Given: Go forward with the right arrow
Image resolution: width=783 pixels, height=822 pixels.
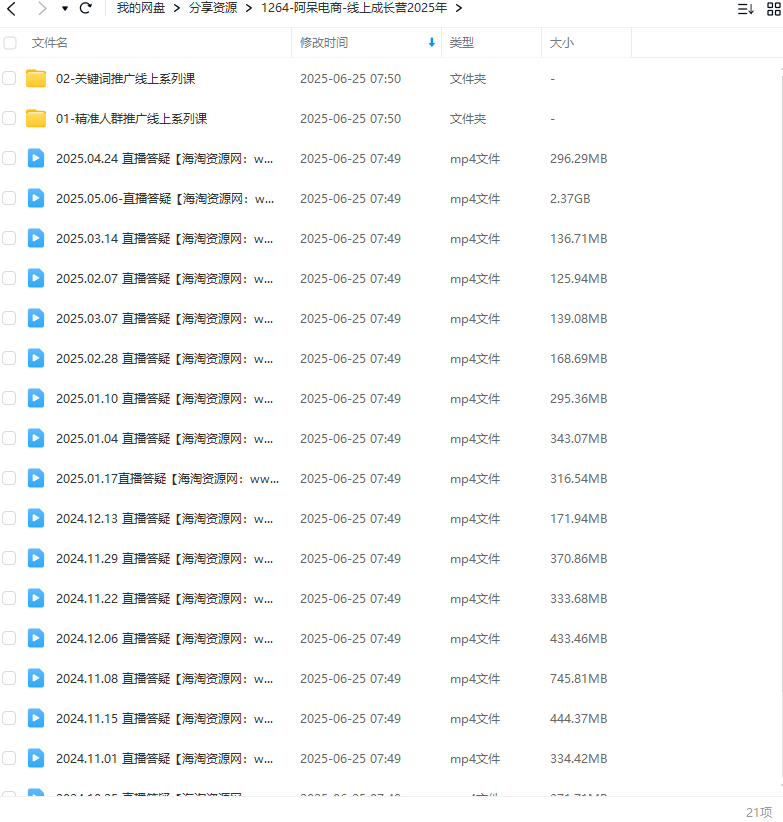Looking at the screenshot, I should (42, 8).
